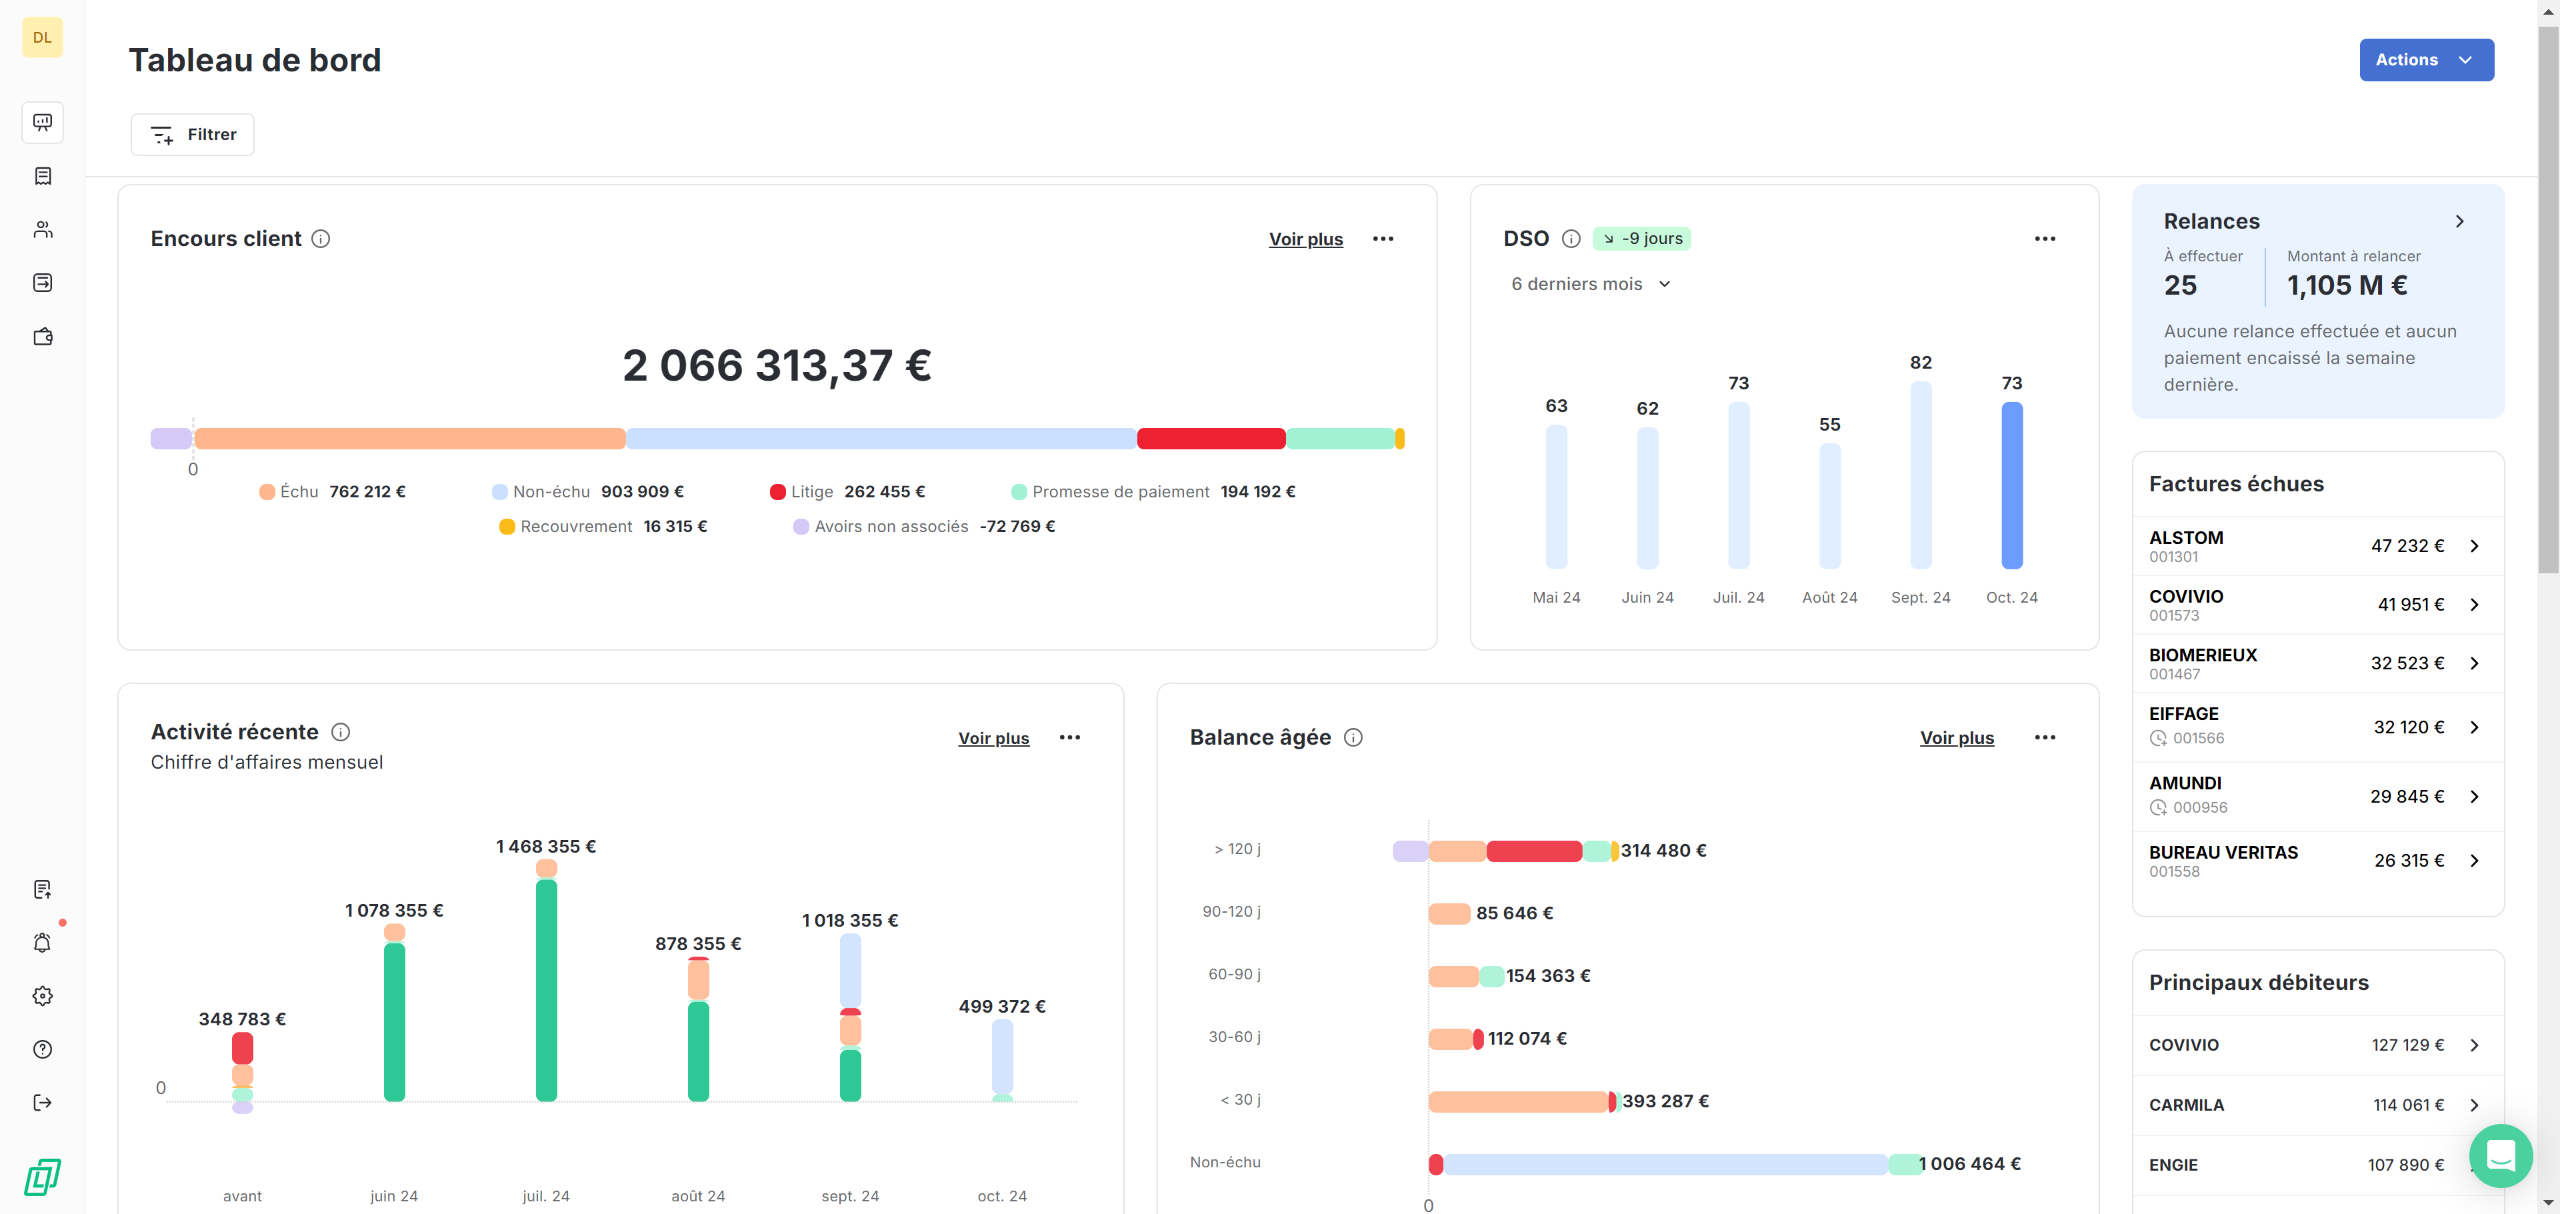Expand the Actions dropdown button
This screenshot has width=2560, height=1214.
click(x=2426, y=60)
